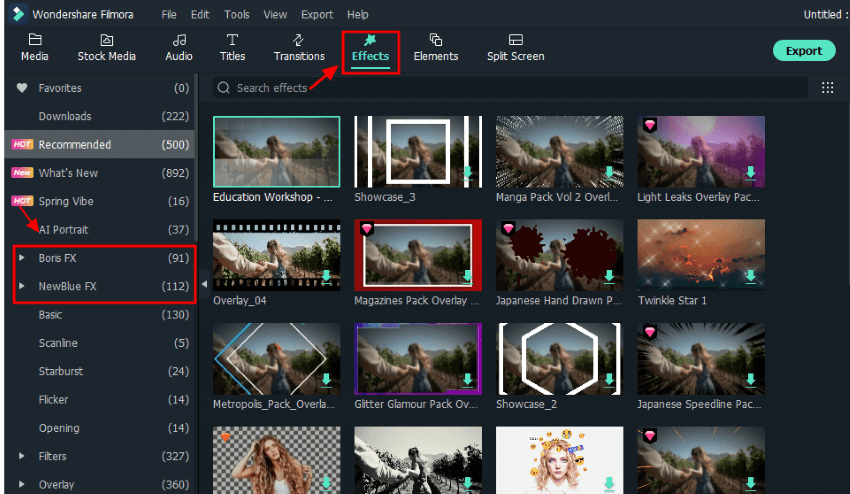The width and height of the screenshot is (850, 494).
Task: Download Glitter Glamour Pack Overlay
Action: click(468, 380)
